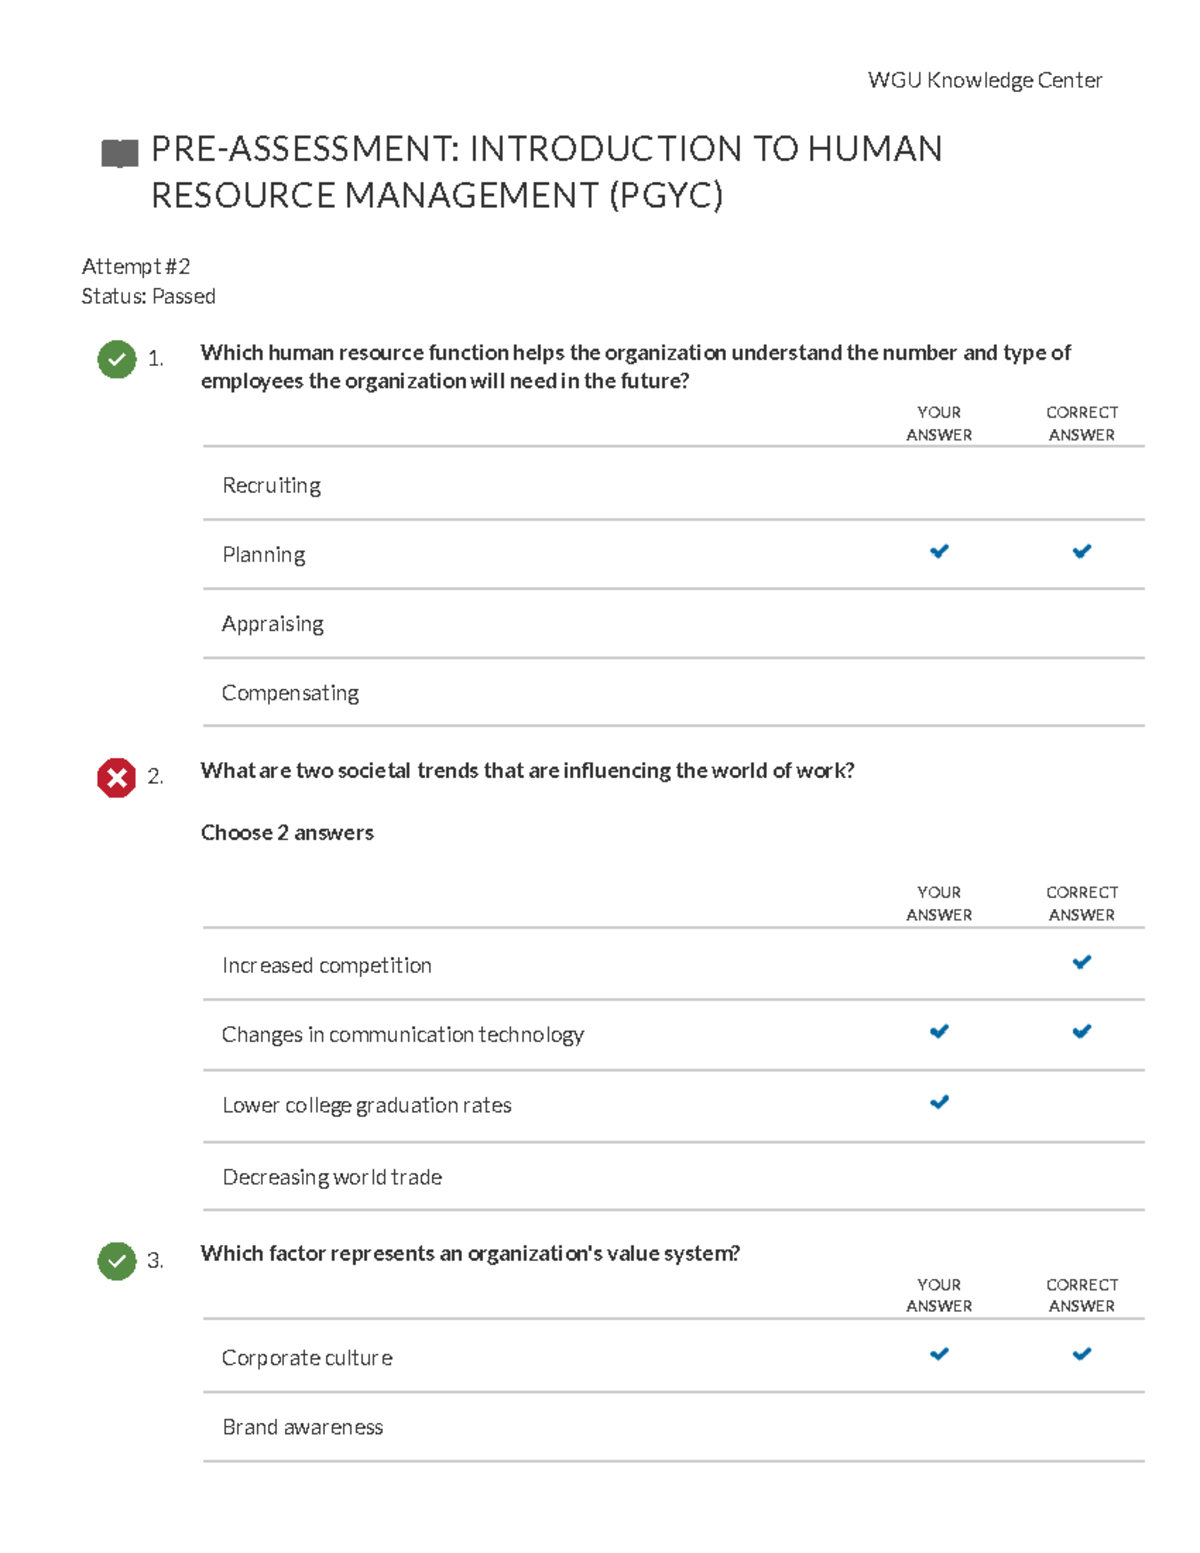Screen dimensions: 1200x1553
Task: Click the Your Answer column header for question 2
Action: click(938, 902)
